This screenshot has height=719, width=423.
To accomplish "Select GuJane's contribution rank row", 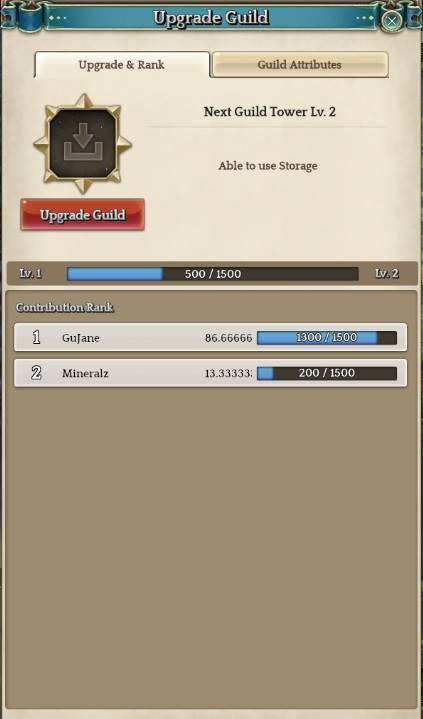I will point(211,337).
